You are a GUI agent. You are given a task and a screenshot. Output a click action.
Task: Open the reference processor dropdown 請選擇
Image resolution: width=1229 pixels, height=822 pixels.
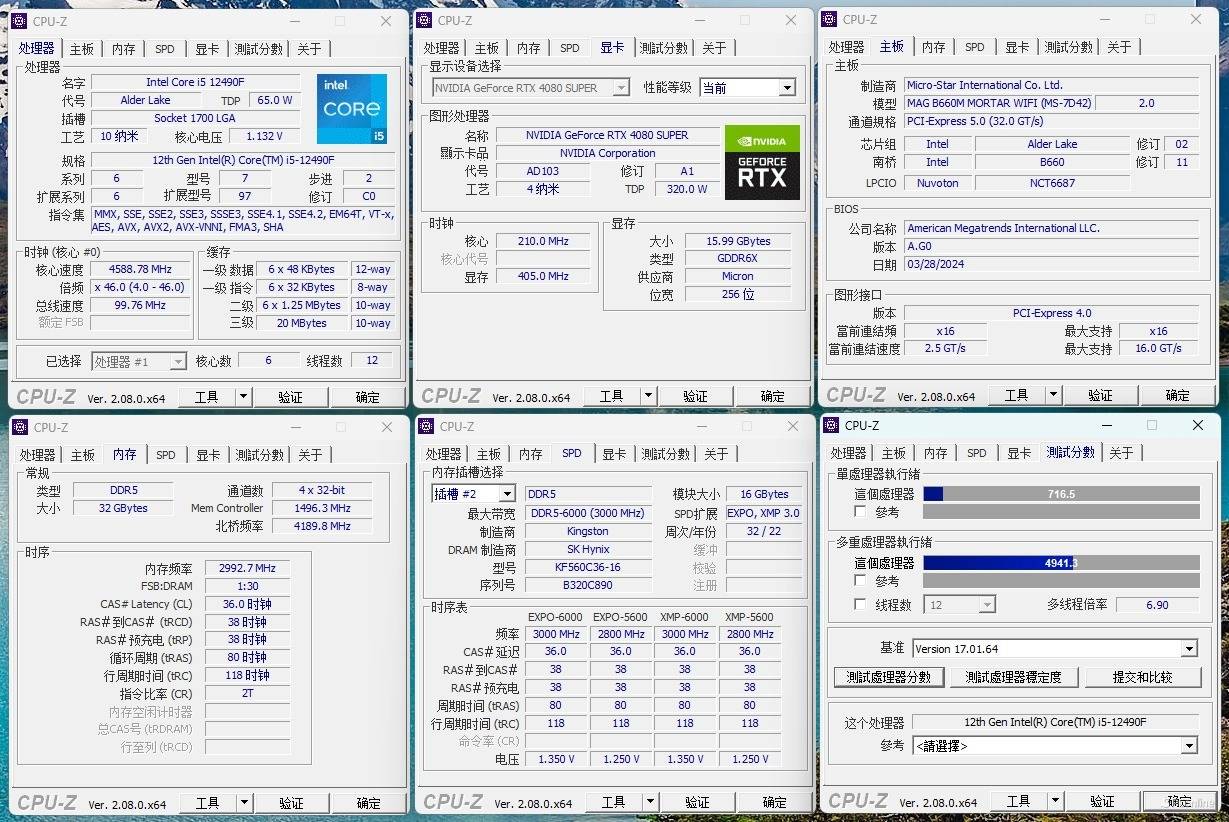point(1055,746)
